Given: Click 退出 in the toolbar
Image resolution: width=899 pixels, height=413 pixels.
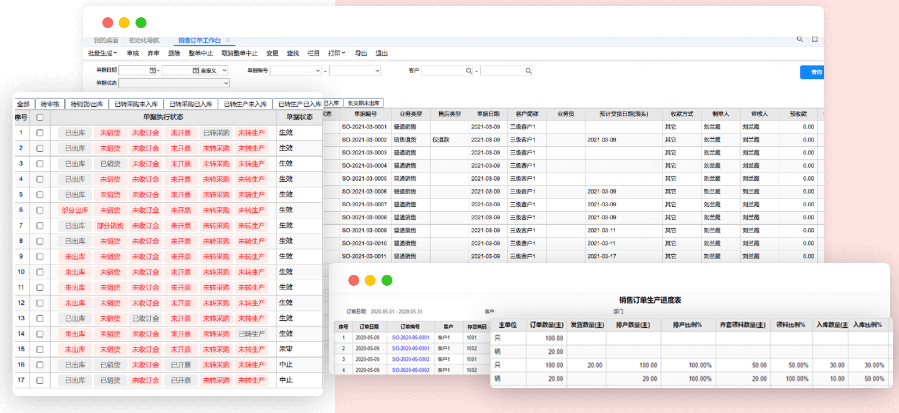Looking at the screenshot, I should click(381, 53).
